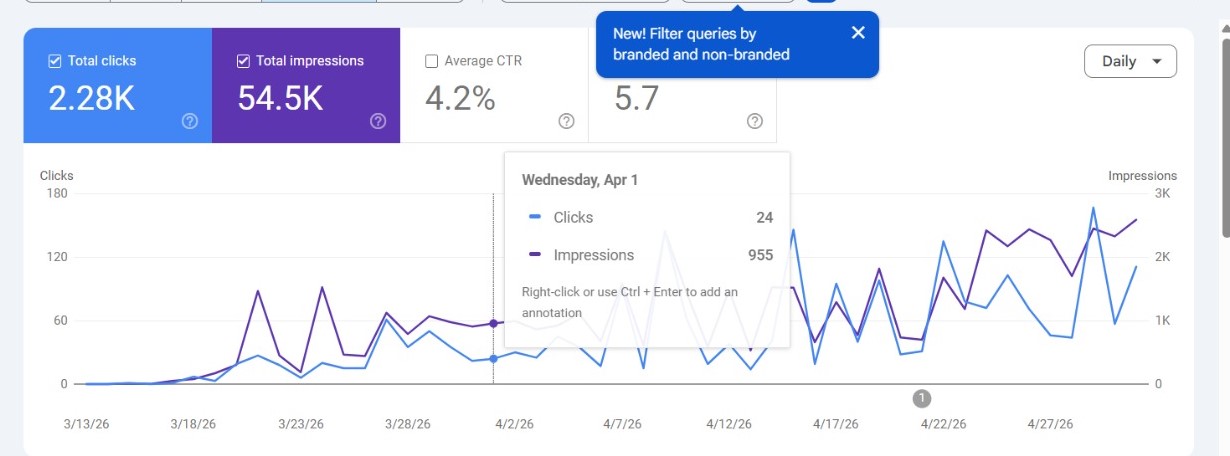Uncheck the Total clicks checkbox
The width and height of the screenshot is (1230, 456).
pyautogui.click(x=55, y=61)
